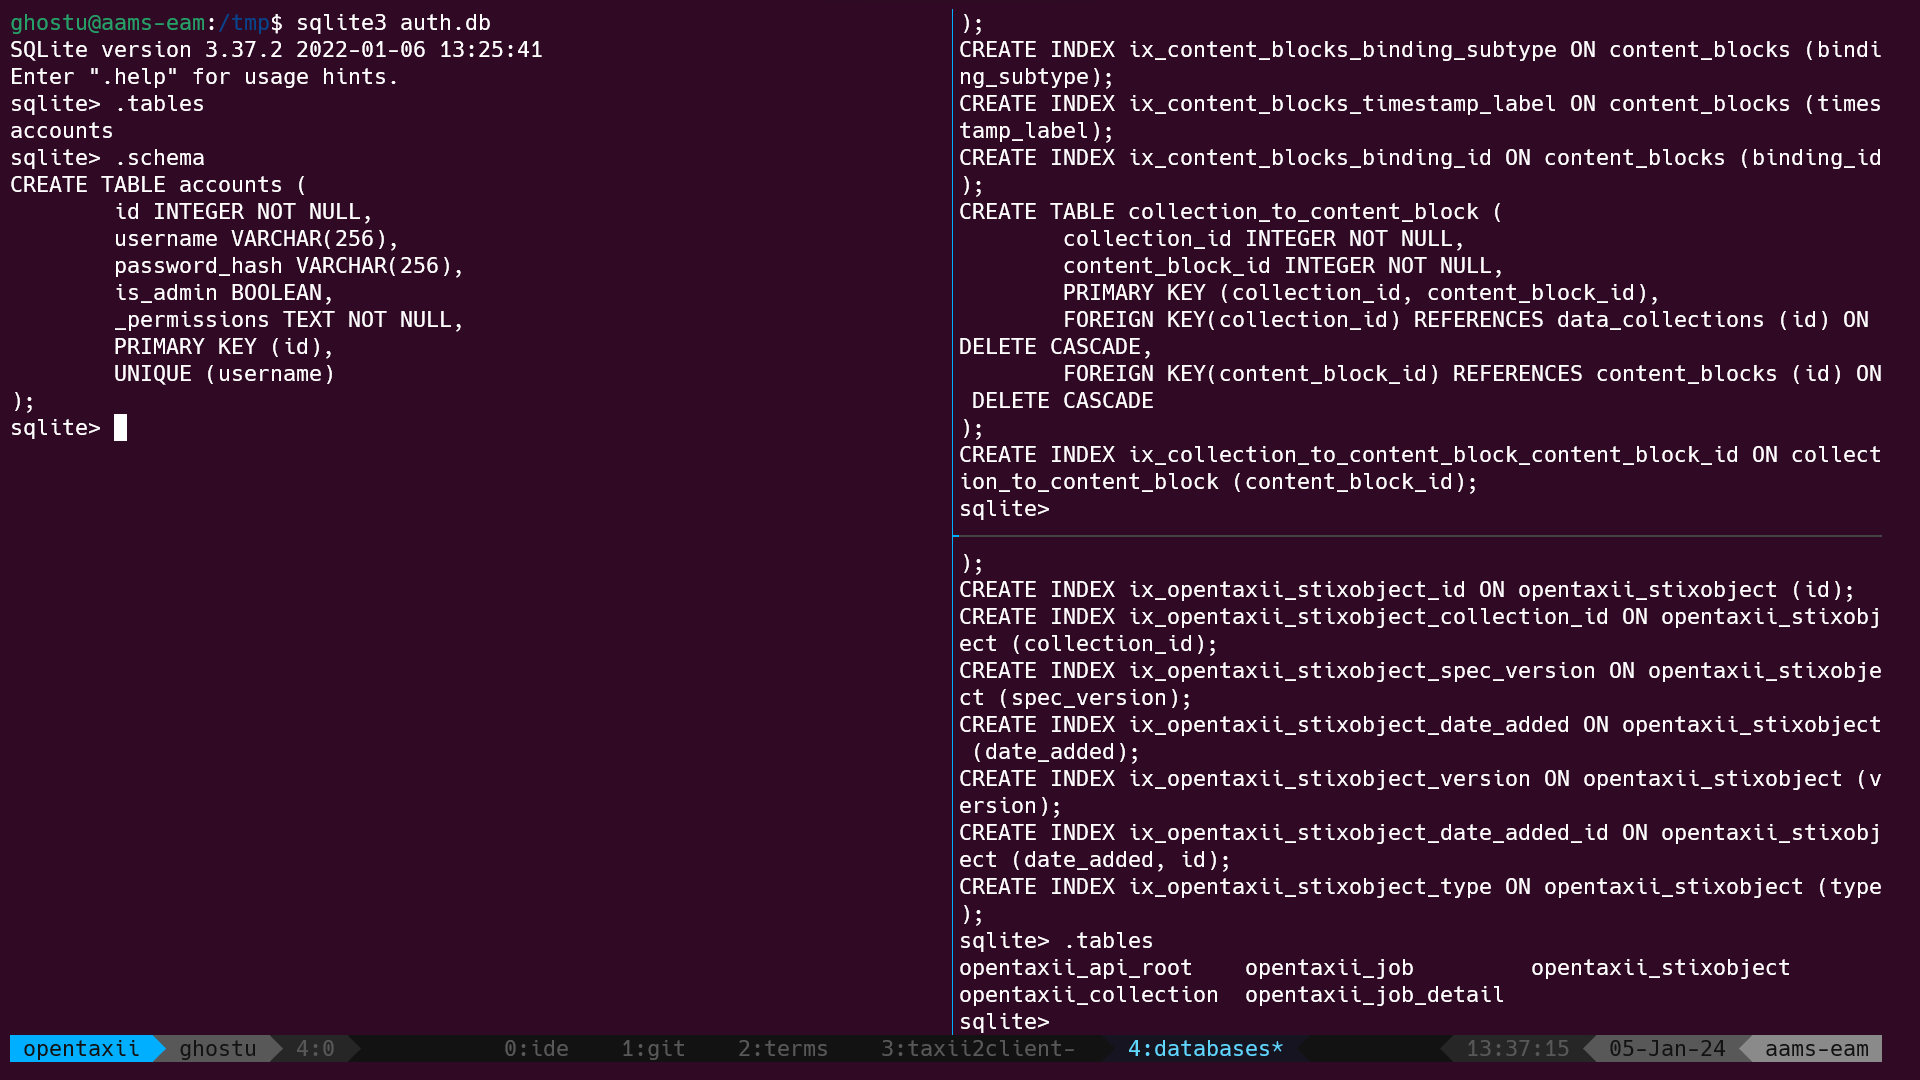Click 'content_block_id INTEGER NOT NULL,' line

[x=1283, y=266]
